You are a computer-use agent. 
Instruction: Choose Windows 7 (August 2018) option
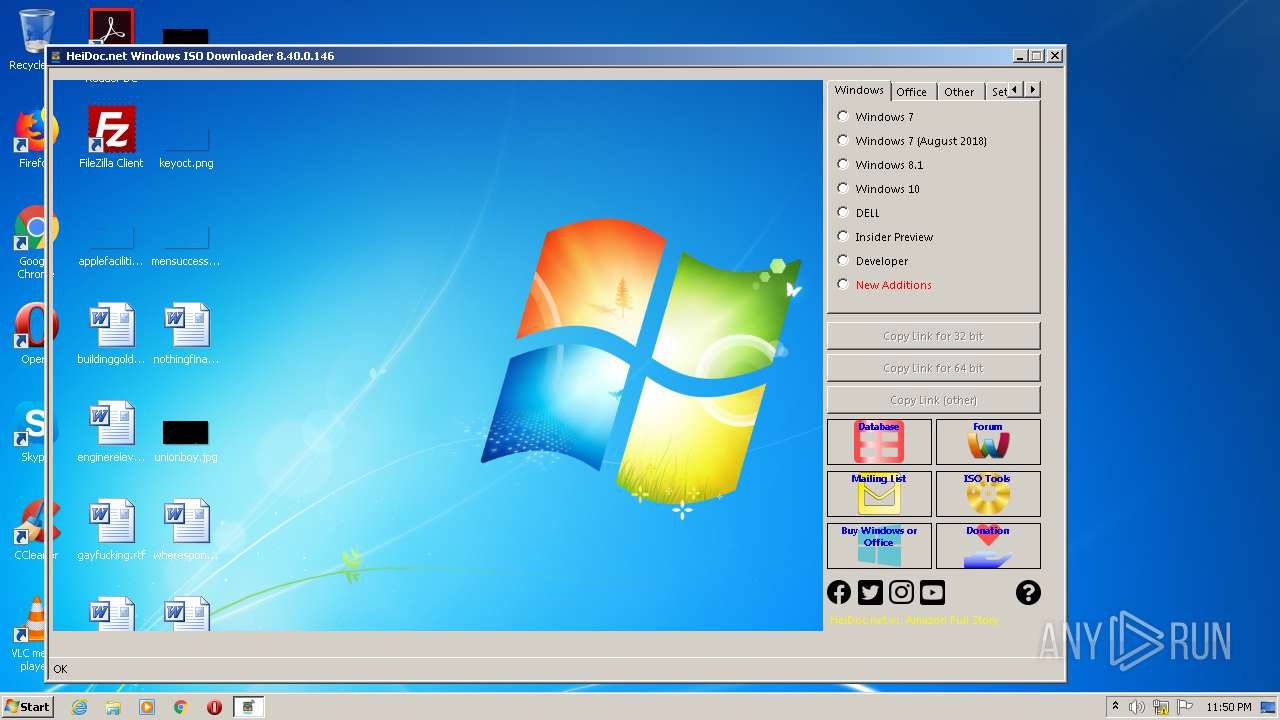pos(843,141)
